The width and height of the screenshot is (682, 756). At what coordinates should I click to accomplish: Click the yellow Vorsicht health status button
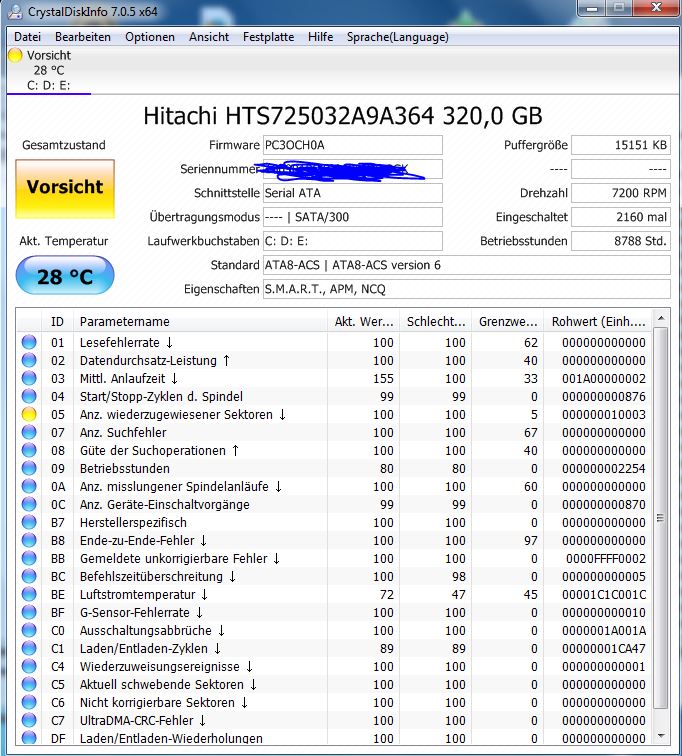[x=65, y=189]
